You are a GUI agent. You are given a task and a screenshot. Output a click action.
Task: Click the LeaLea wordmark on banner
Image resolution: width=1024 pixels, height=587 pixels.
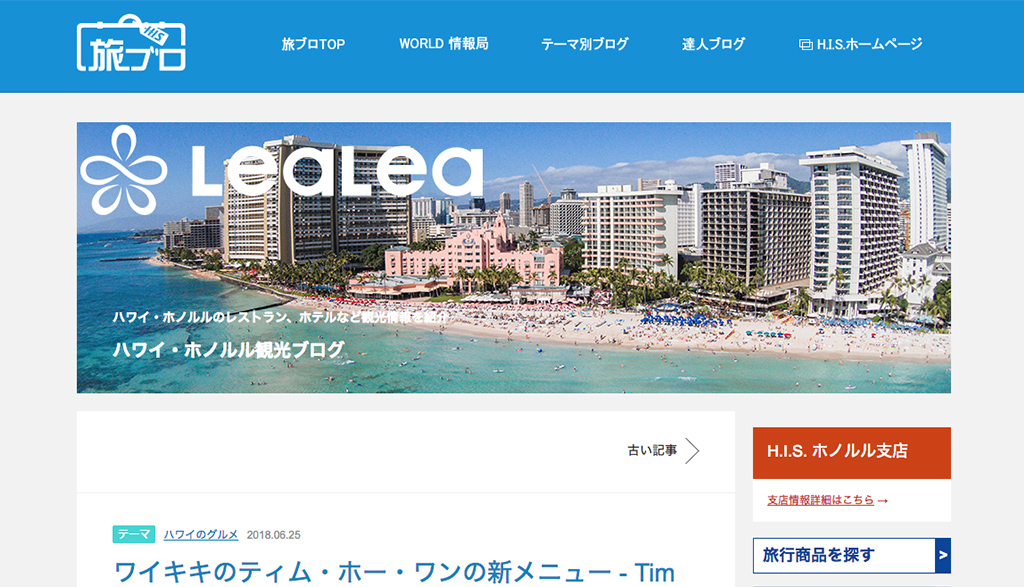pos(337,170)
